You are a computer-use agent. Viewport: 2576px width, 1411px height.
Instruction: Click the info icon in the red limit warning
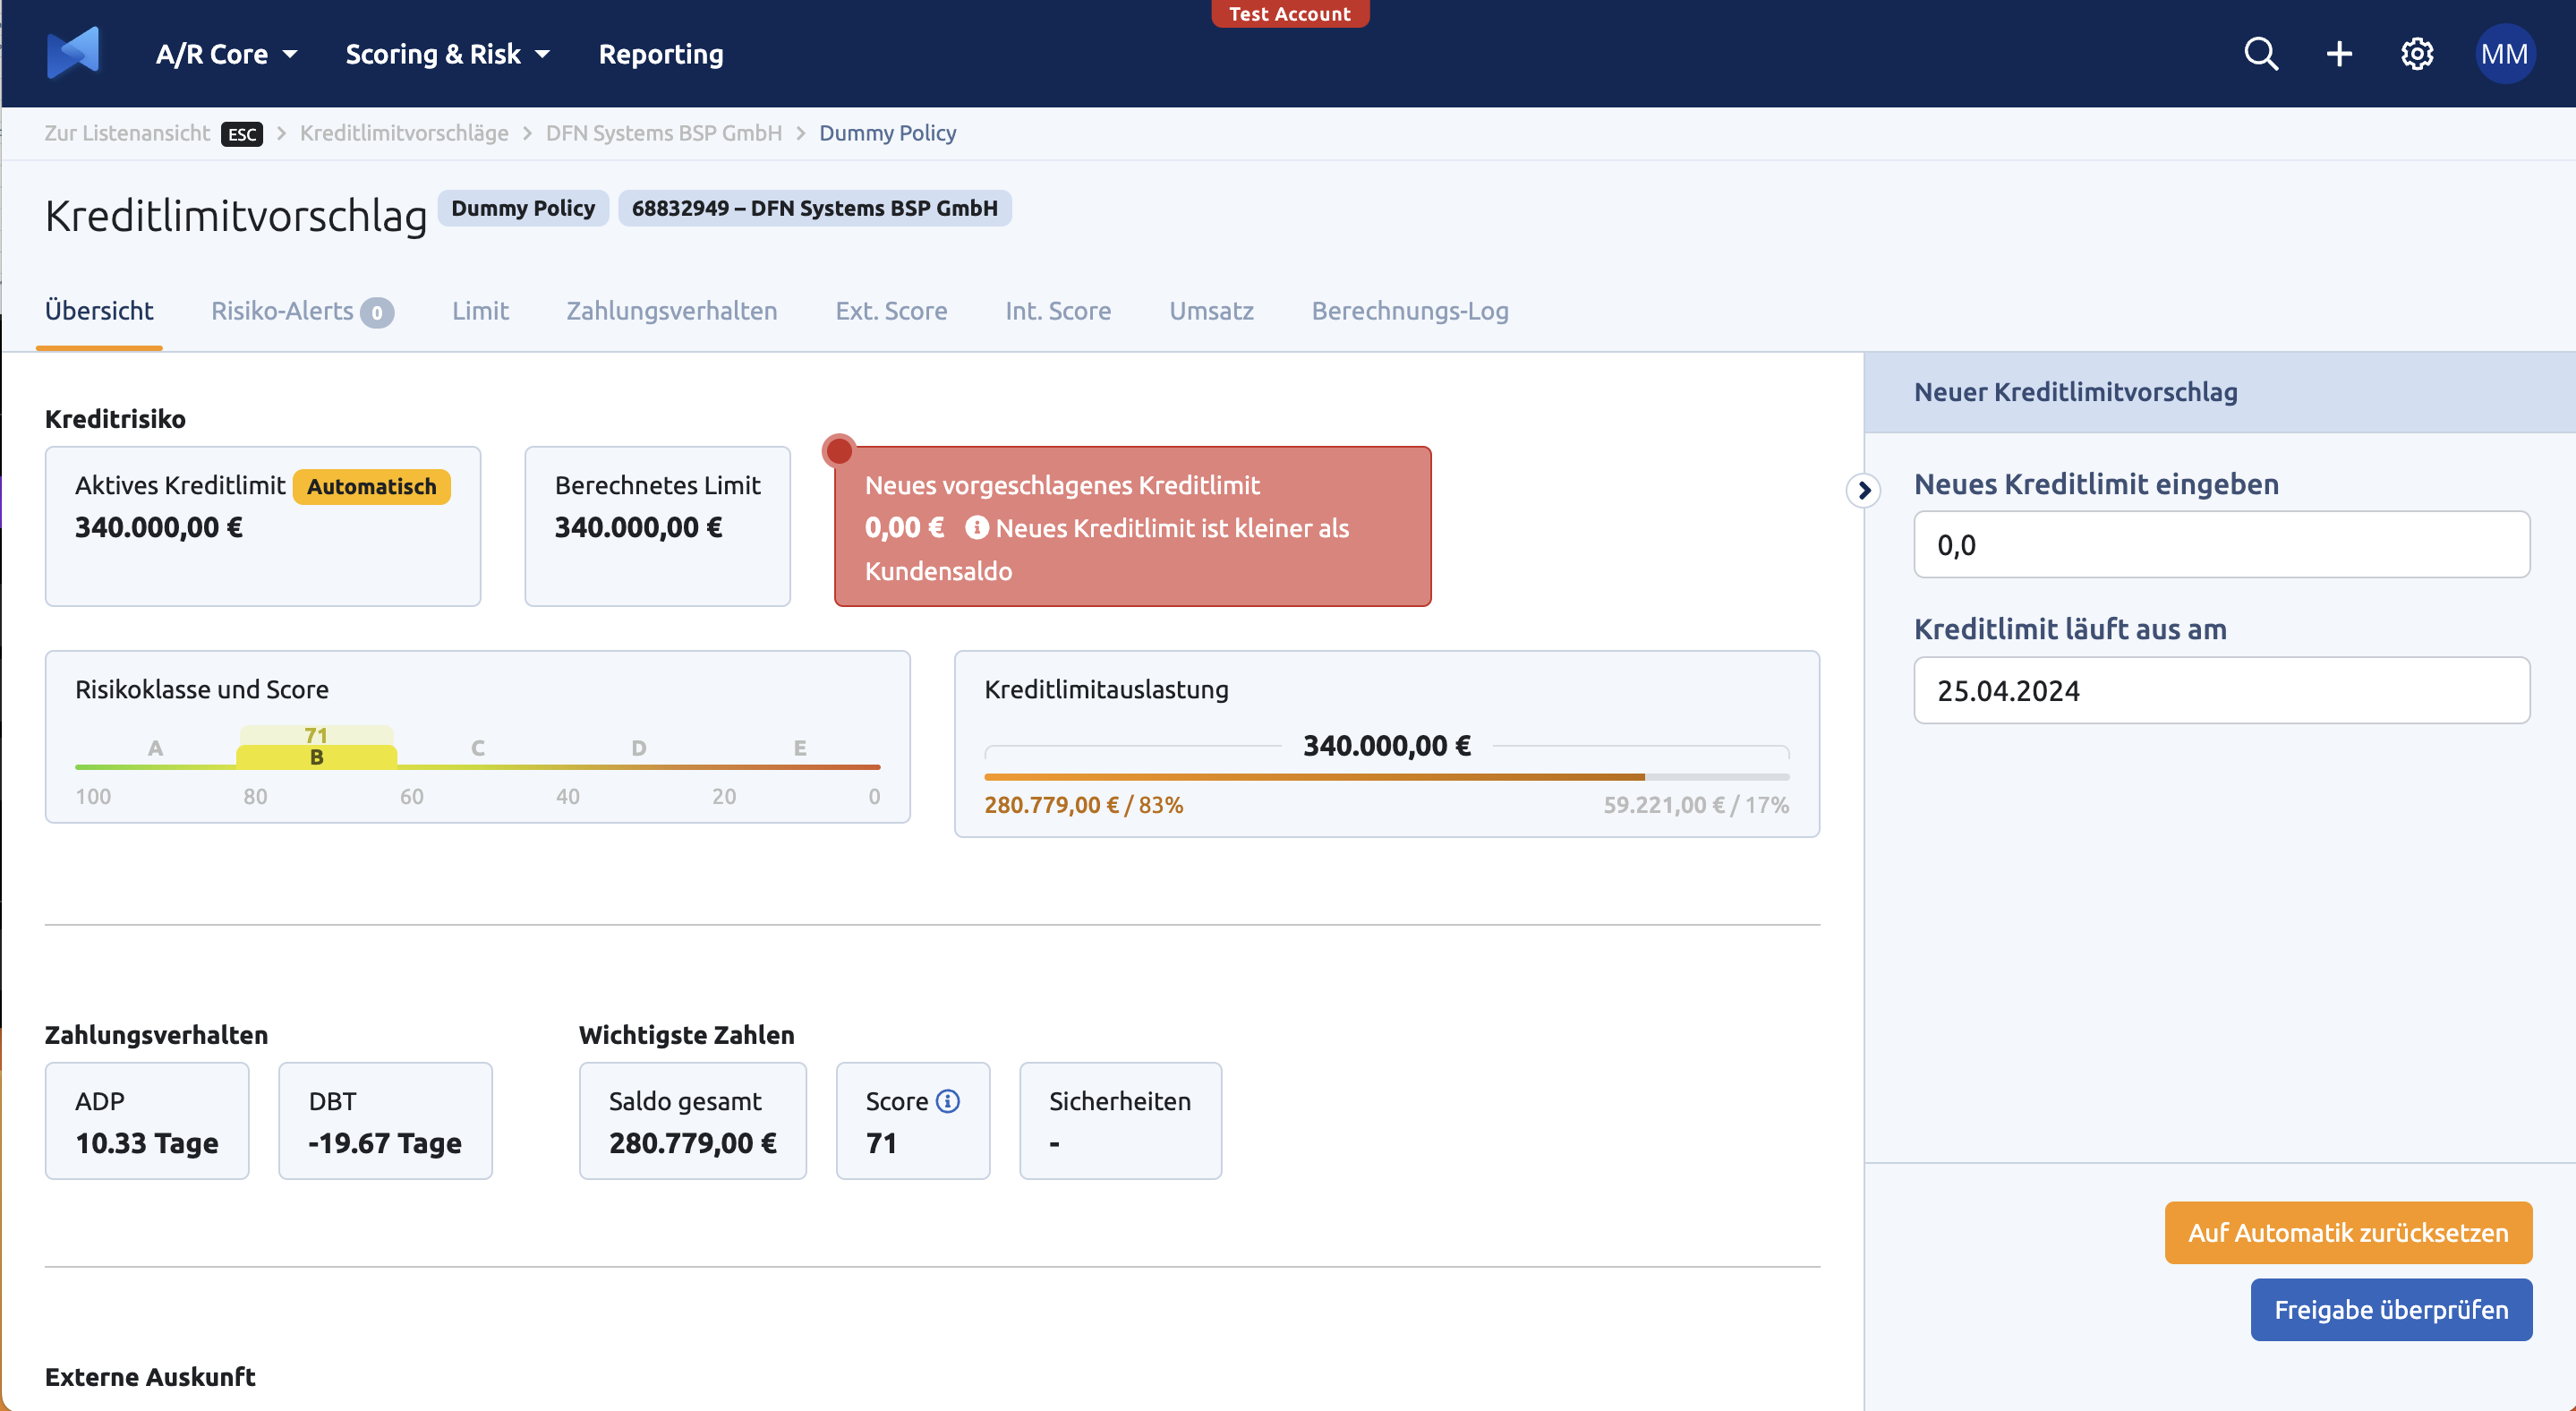coord(976,527)
